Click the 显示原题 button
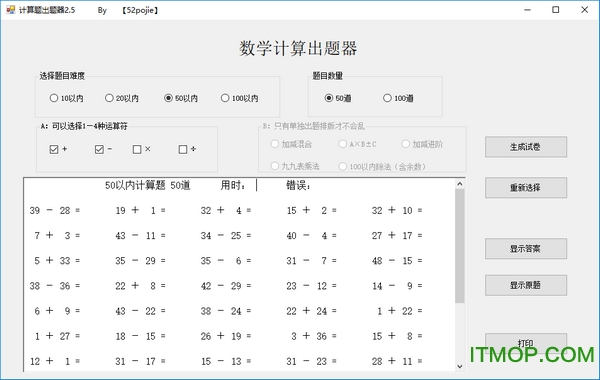 (526, 285)
